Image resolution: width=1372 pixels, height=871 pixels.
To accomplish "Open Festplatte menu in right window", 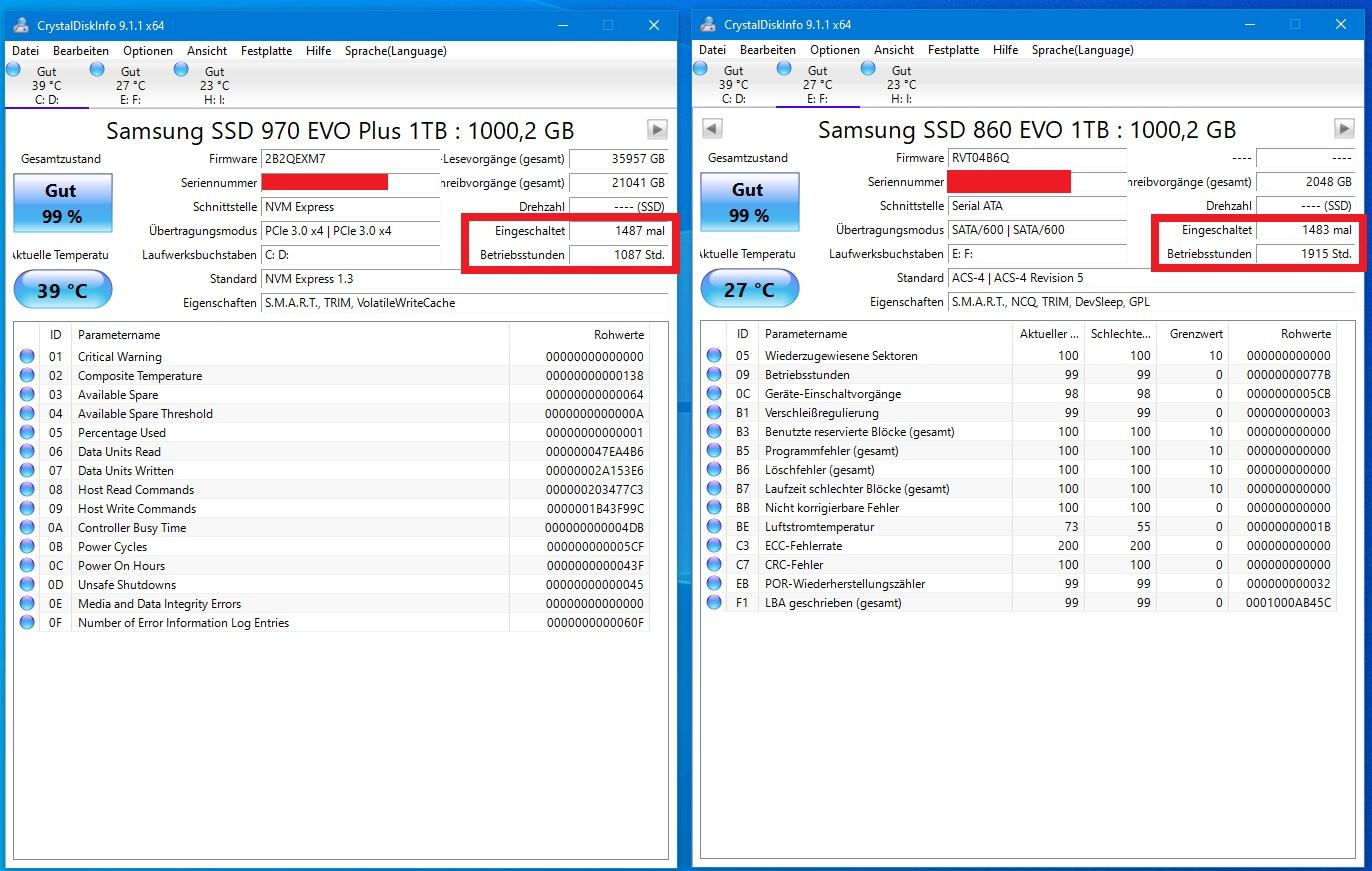I will [953, 49].
